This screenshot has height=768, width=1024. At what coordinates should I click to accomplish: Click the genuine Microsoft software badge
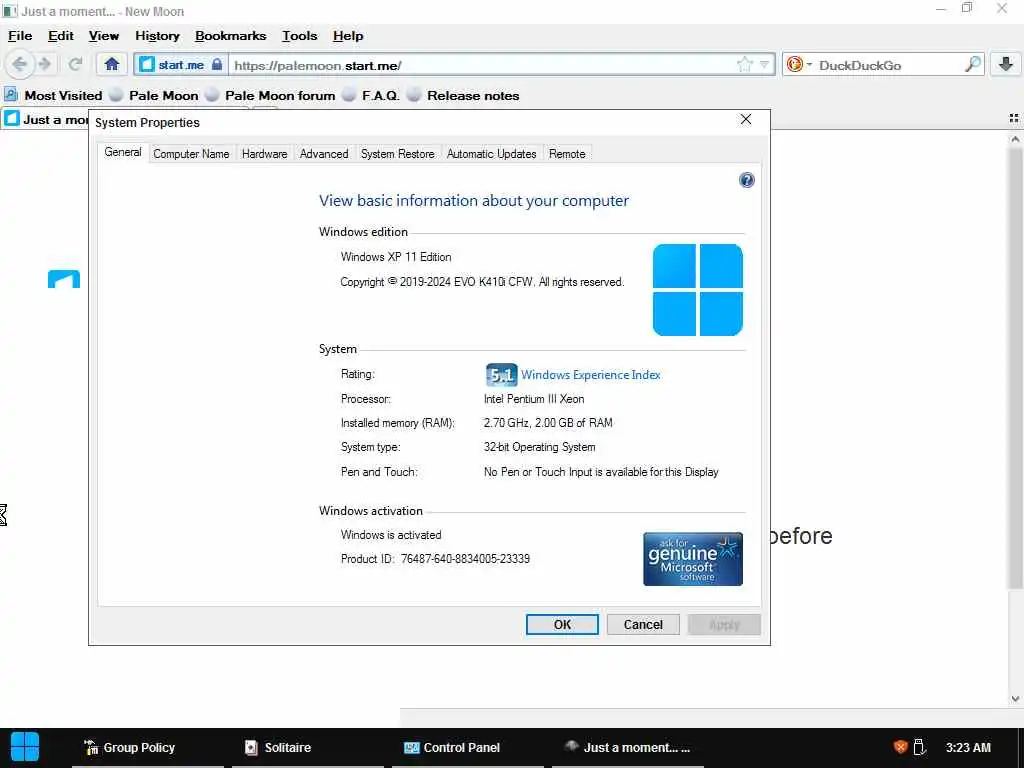[693, 559]
